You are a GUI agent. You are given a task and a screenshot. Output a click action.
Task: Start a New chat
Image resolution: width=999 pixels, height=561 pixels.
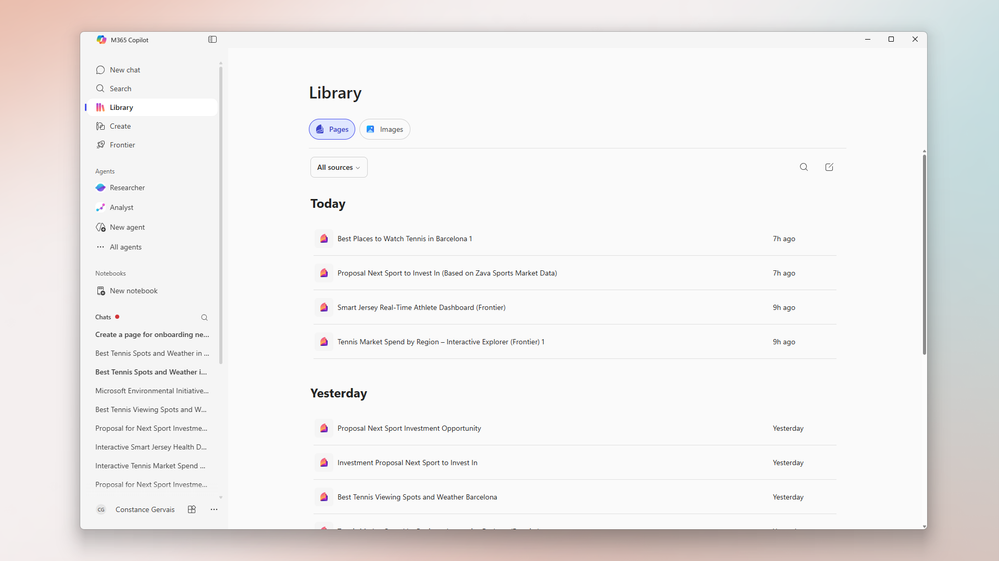point(152,70)
